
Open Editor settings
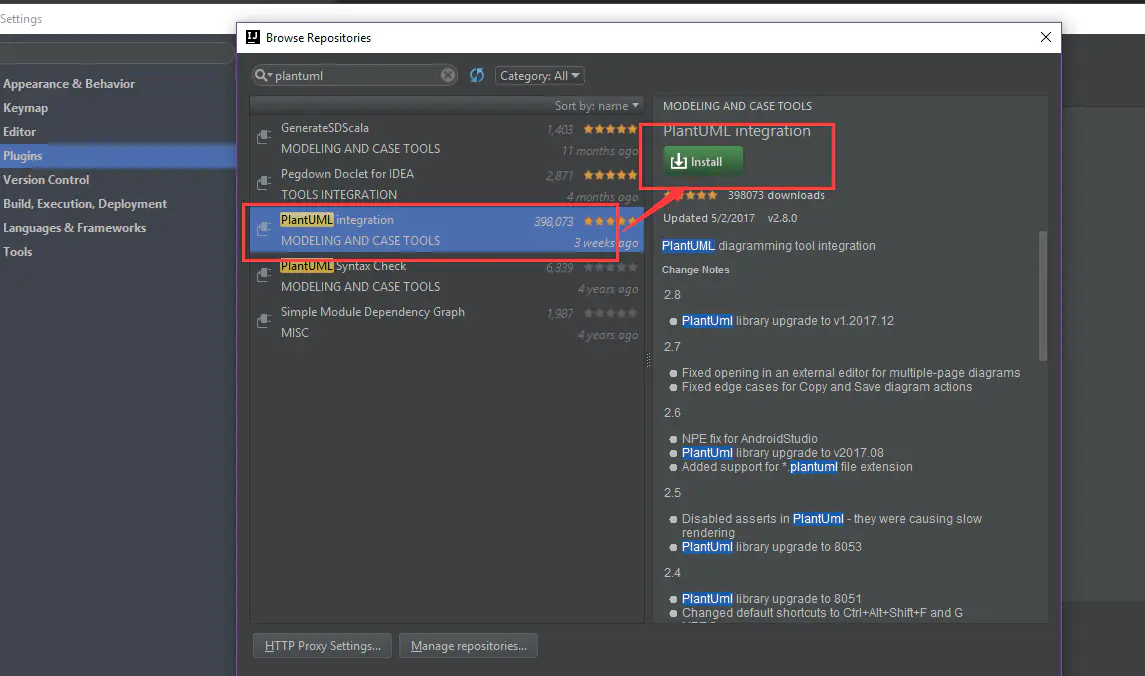click(19, 132)
